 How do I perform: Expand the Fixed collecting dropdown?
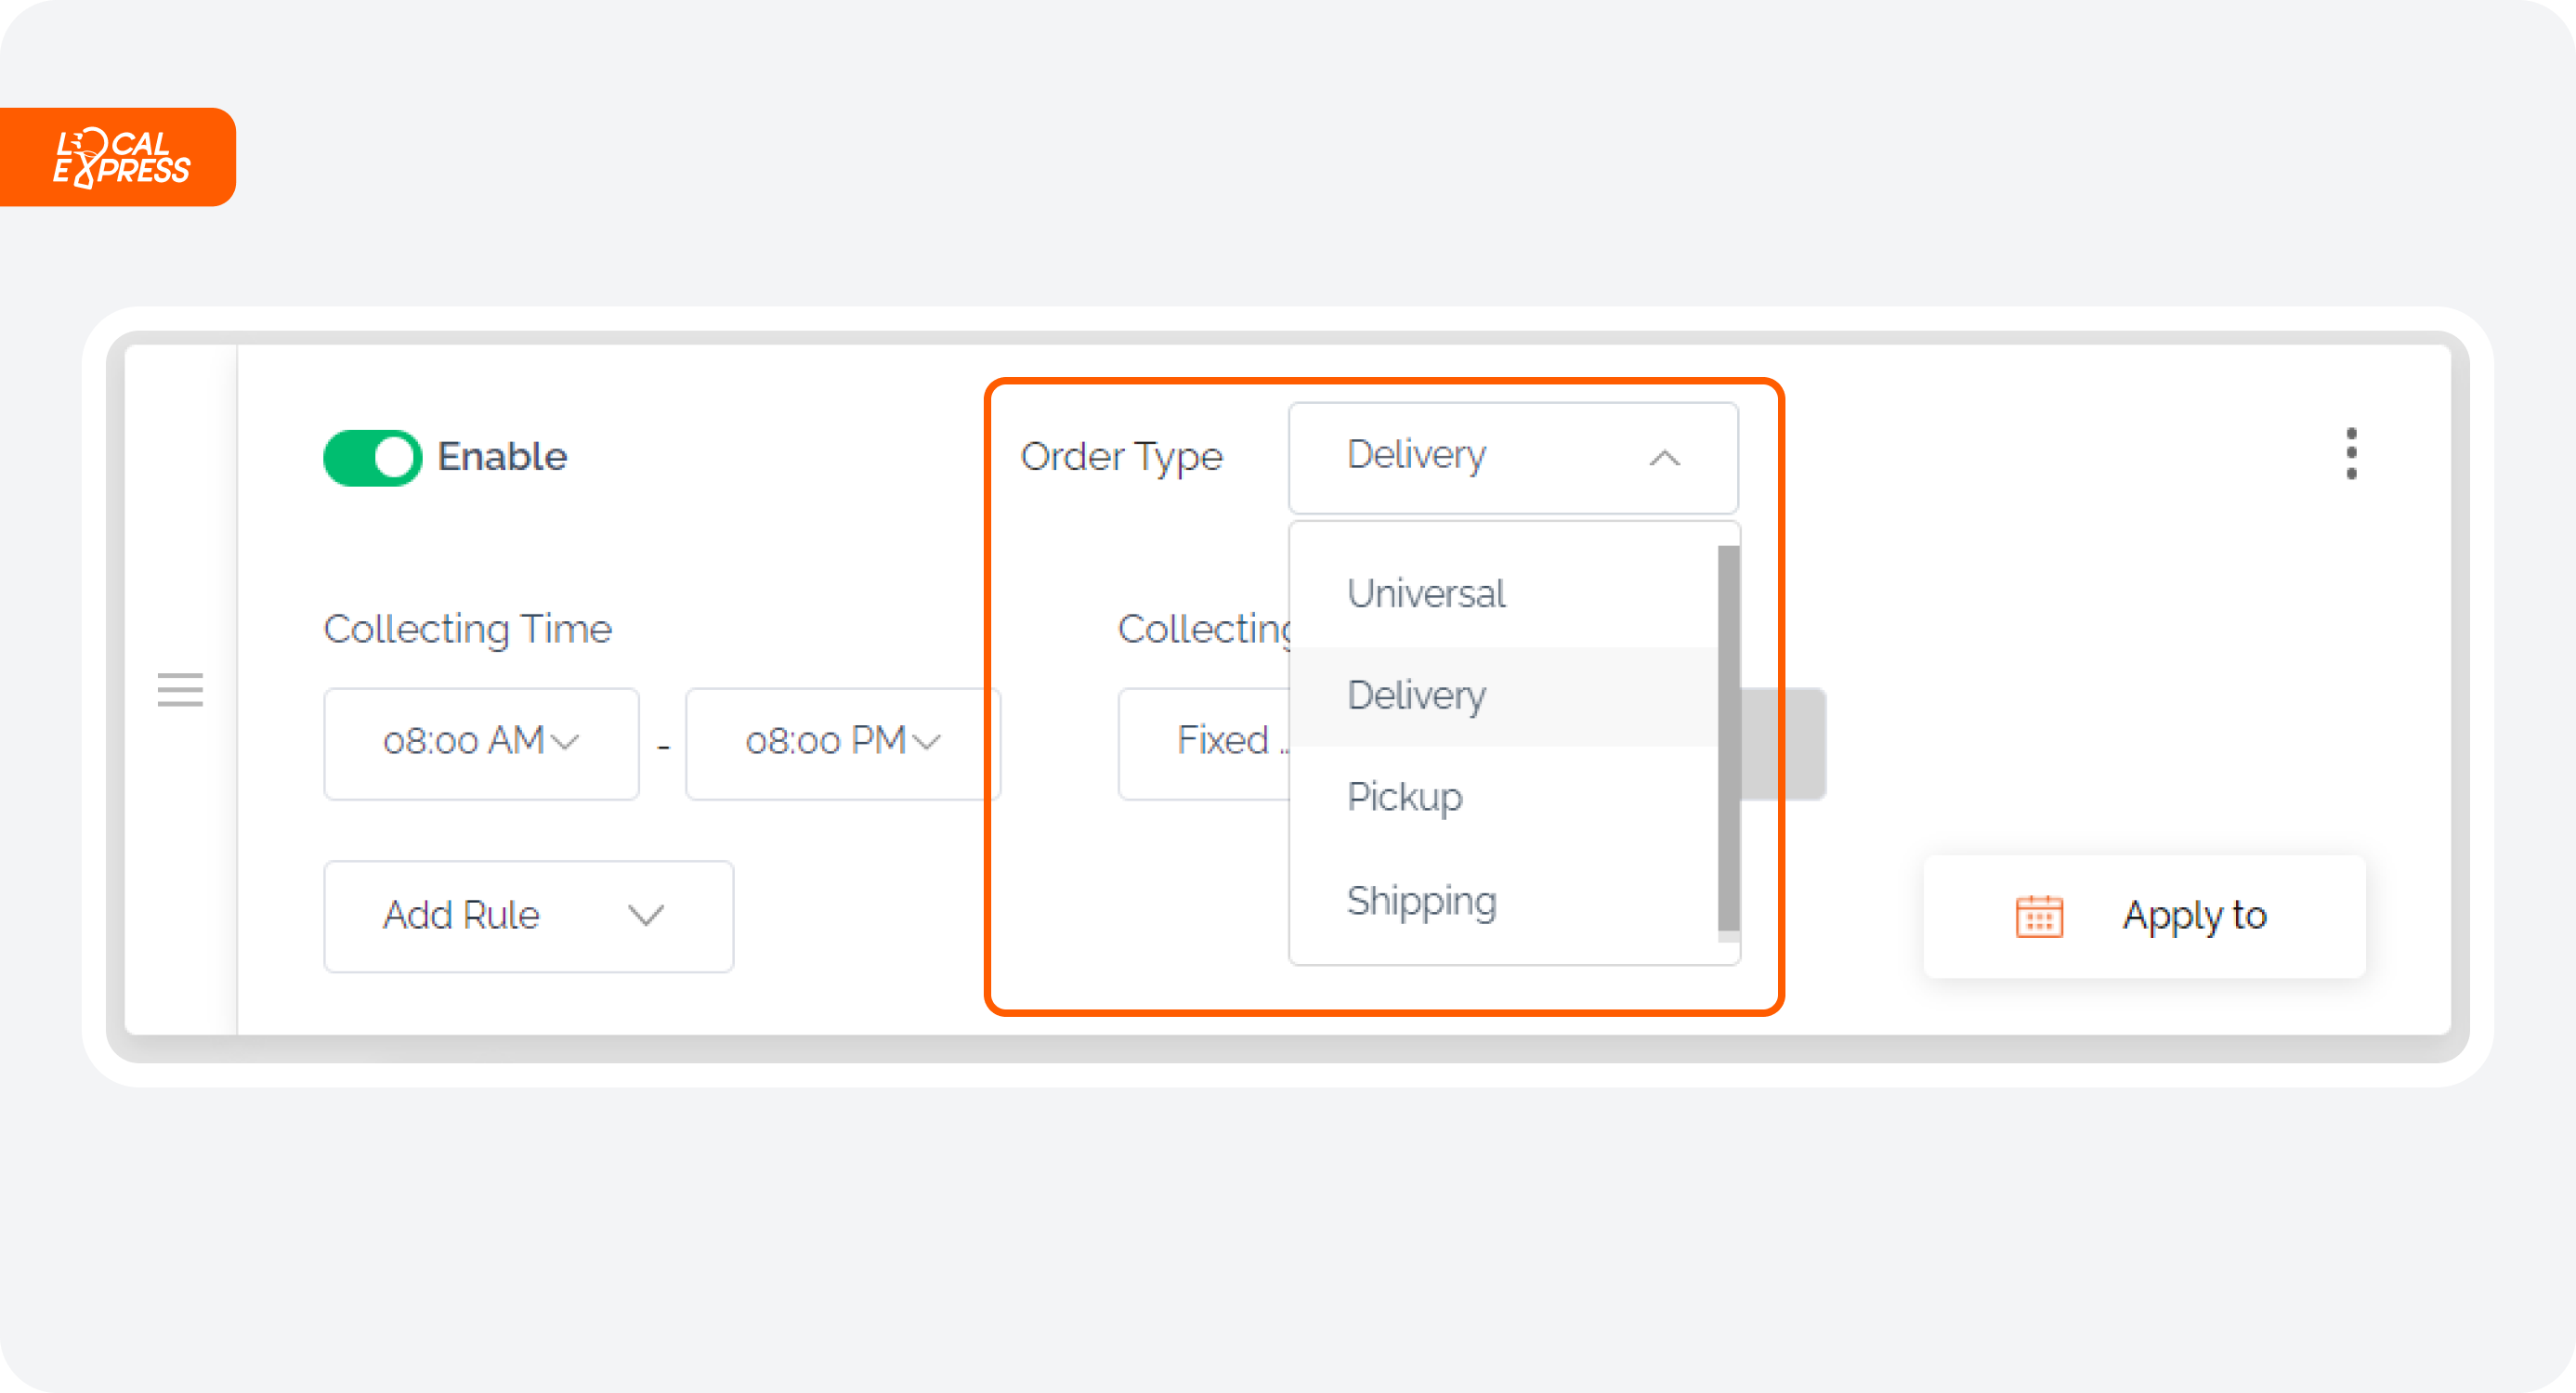pos(1204,743)
